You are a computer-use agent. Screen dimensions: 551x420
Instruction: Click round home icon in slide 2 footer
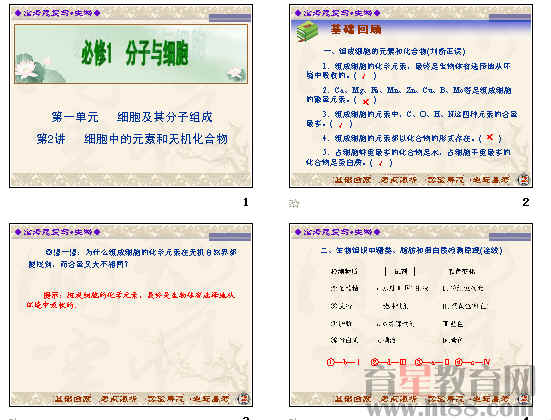tap(524, 180)
